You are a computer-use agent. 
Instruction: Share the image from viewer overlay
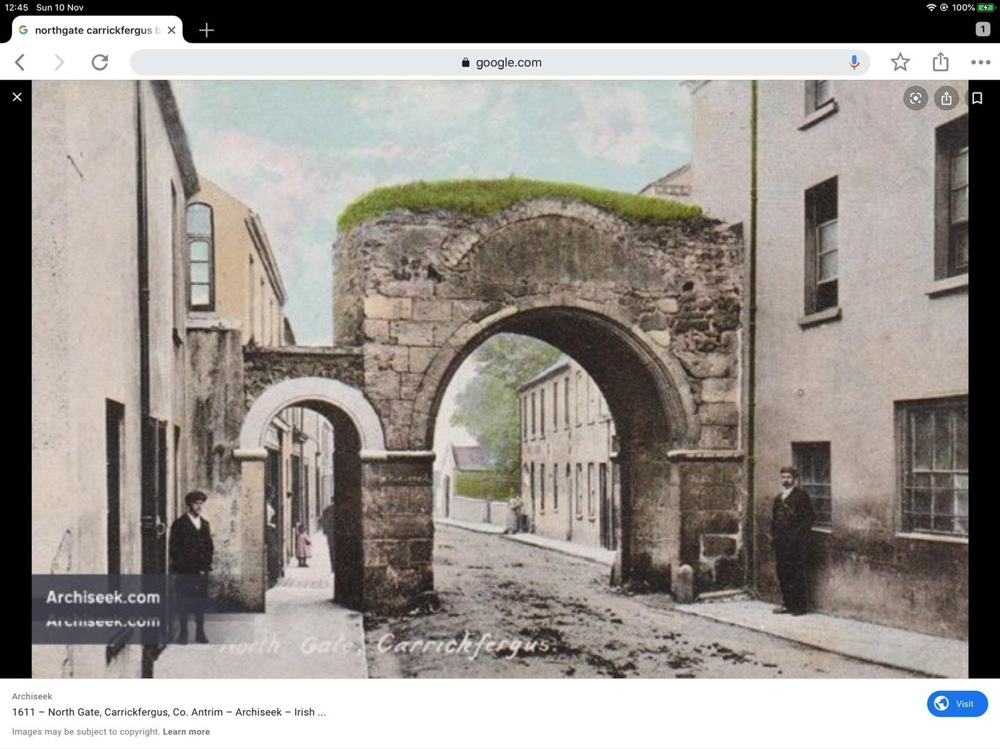[946, 98]
